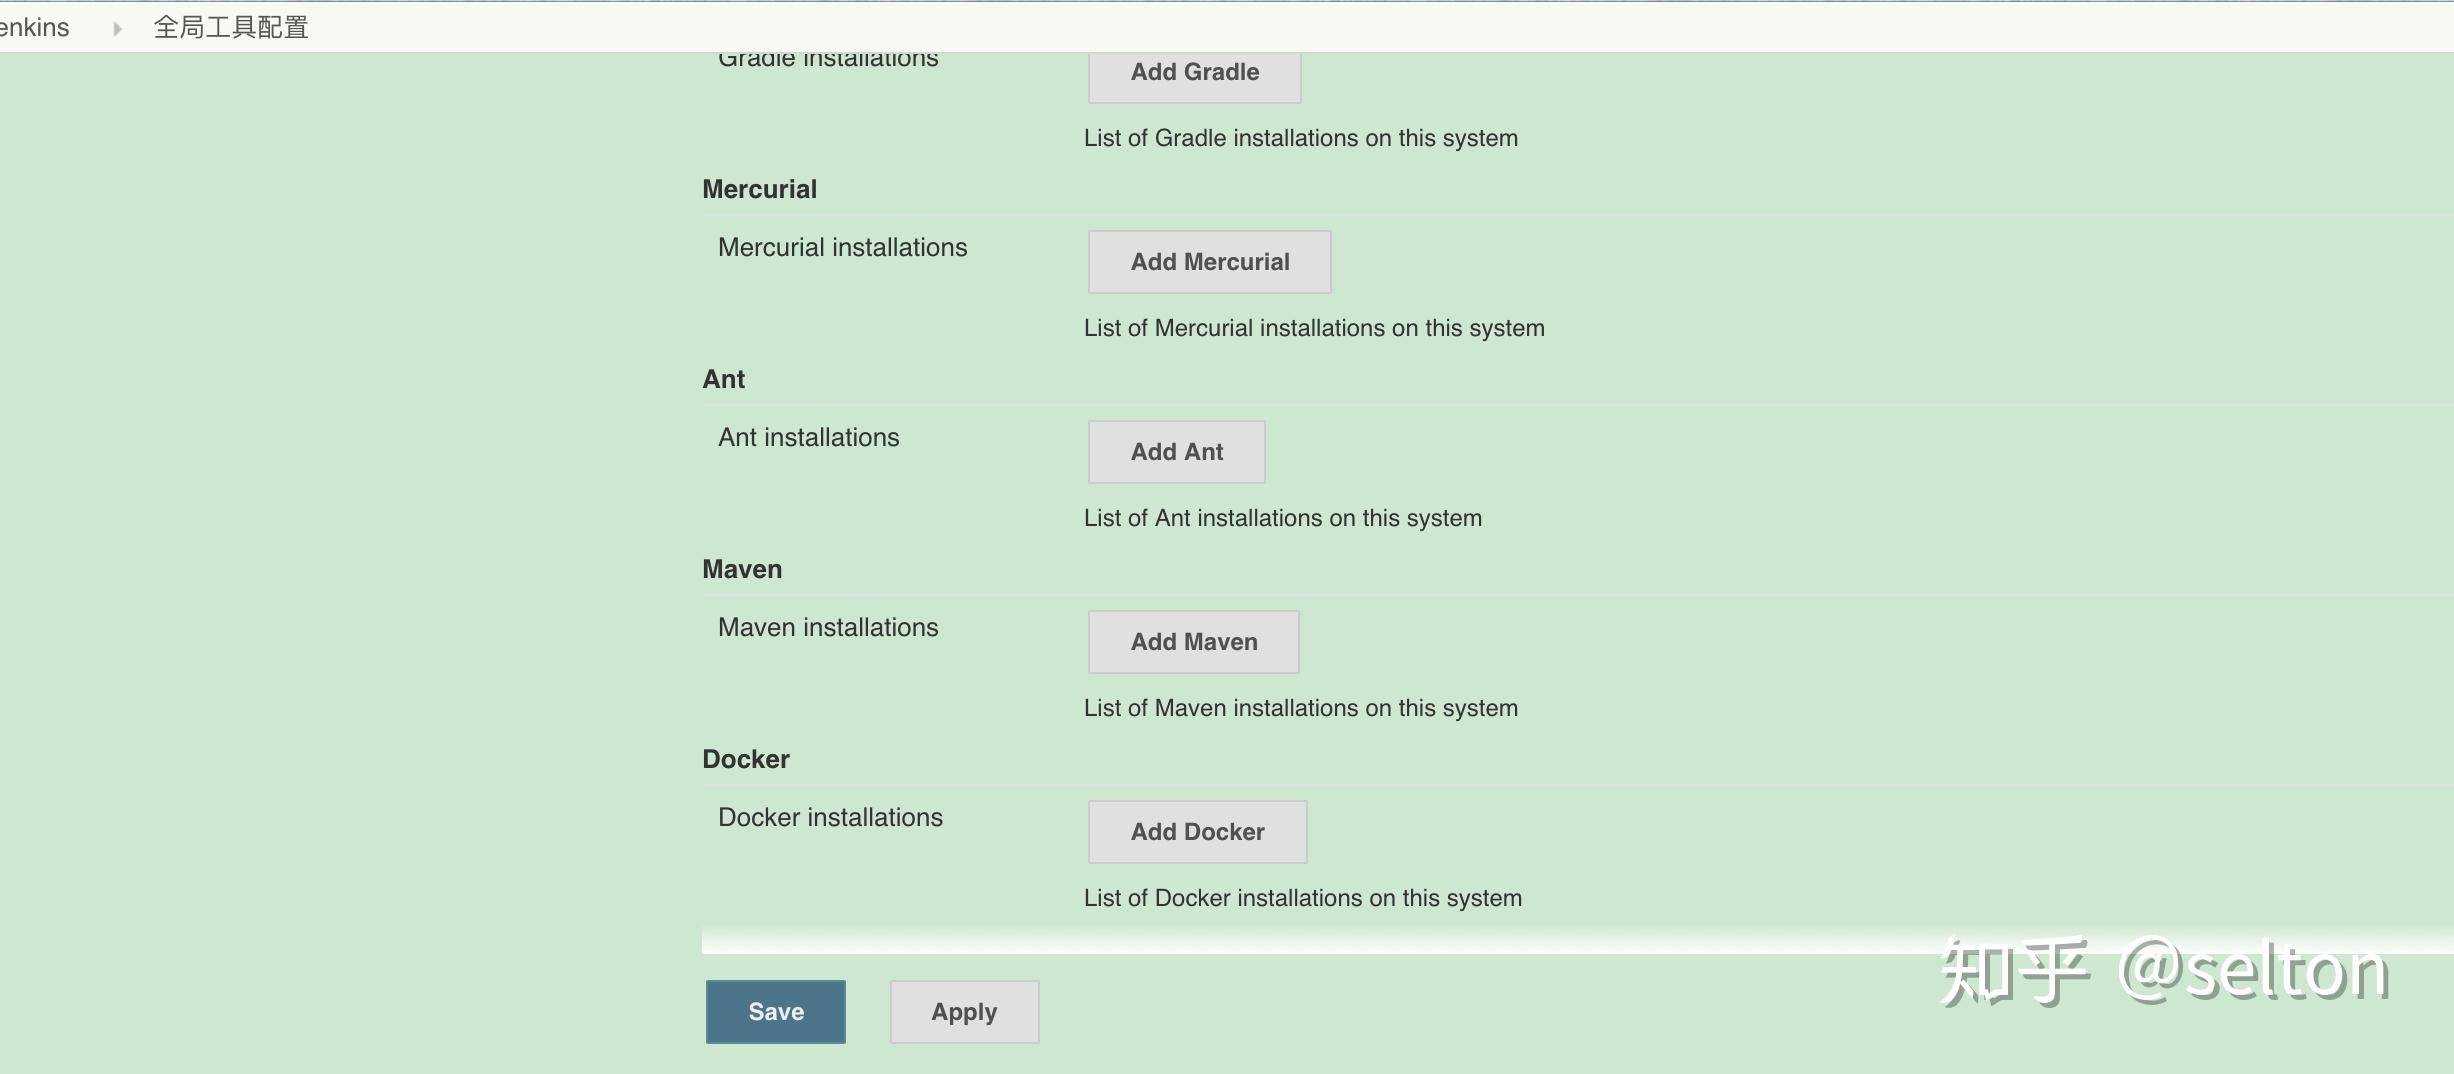The width and height of the screenshot is (2454, 1074).
Task: Click the Gradle installations list description
Action: [1300, 138]
